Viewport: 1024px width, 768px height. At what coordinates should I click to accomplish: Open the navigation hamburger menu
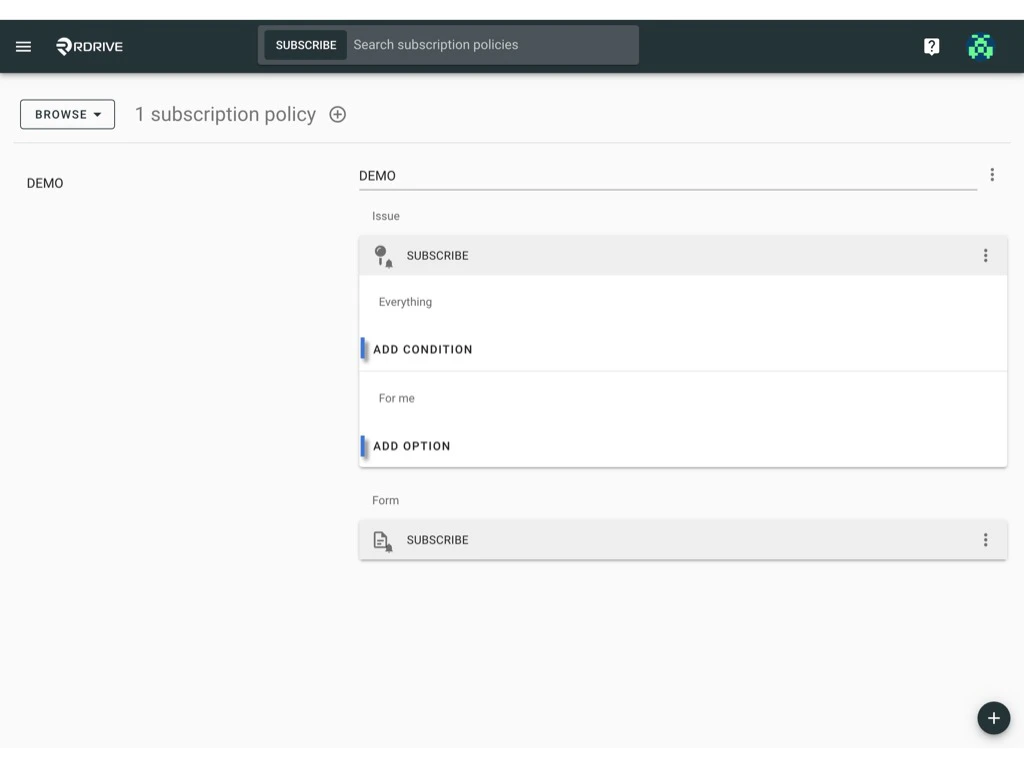pos(23,46)
